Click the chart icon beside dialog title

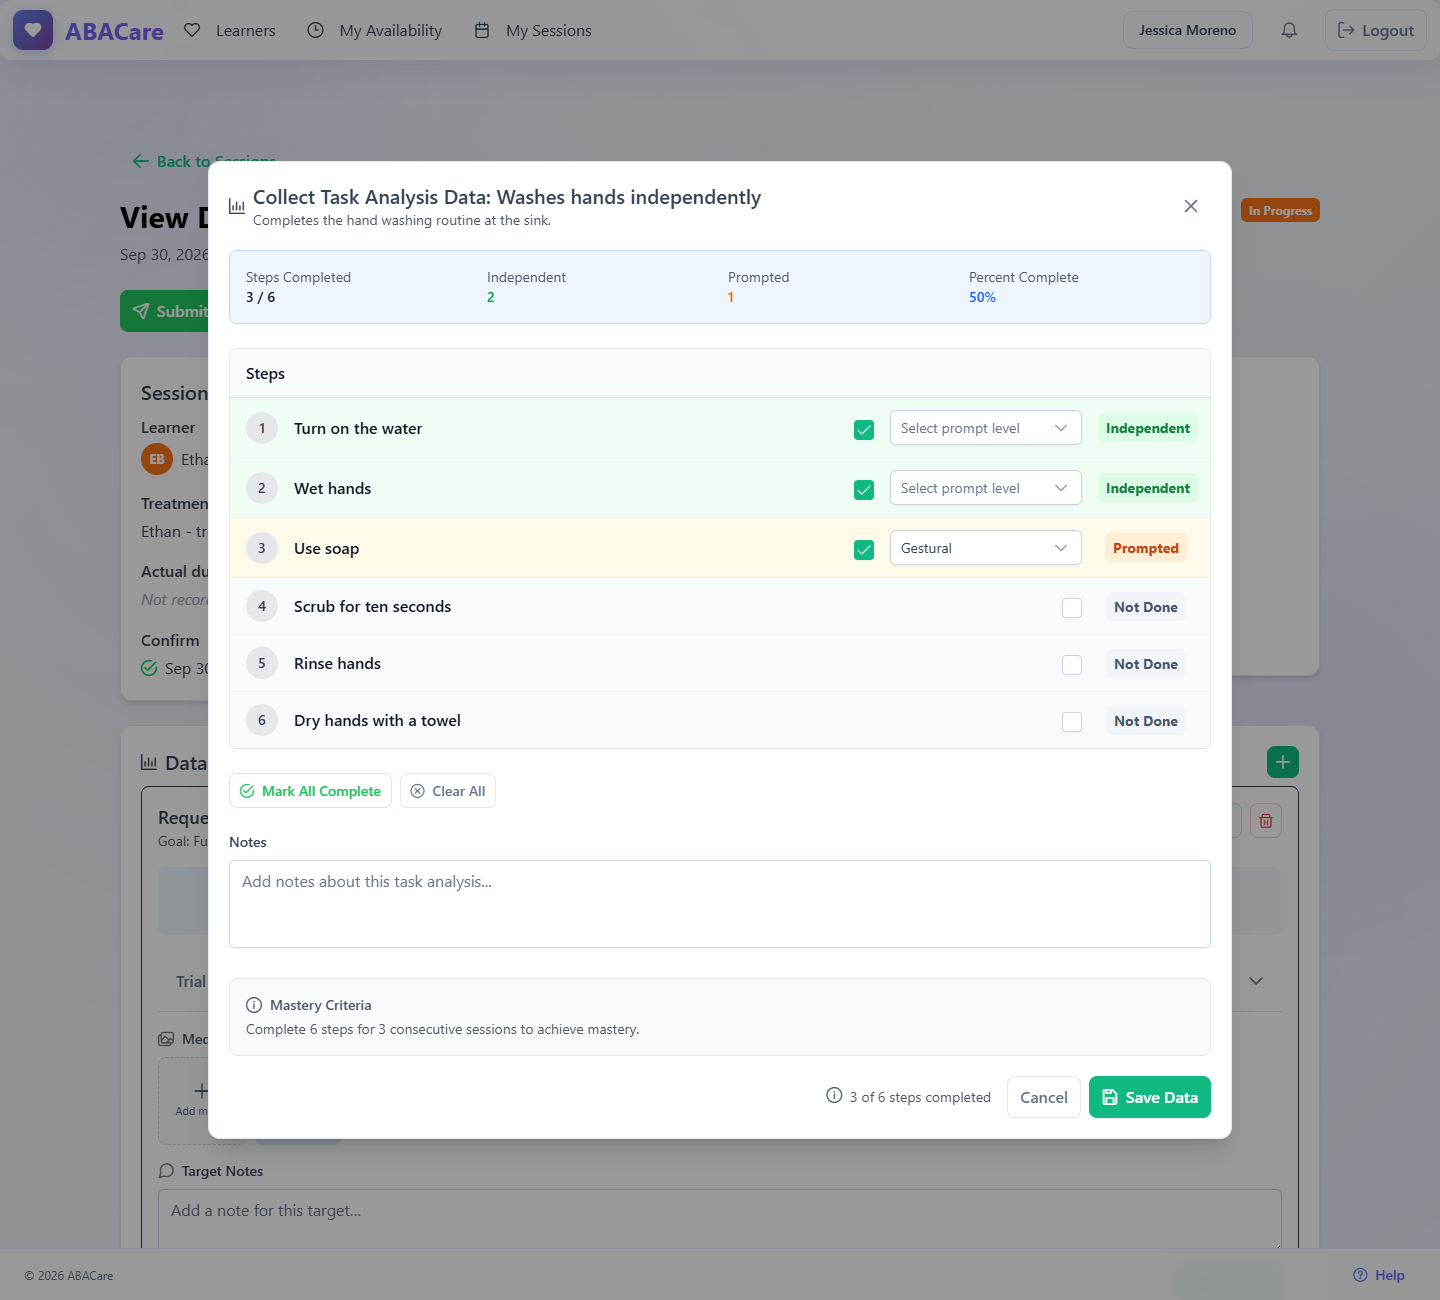tap(237, 206)
